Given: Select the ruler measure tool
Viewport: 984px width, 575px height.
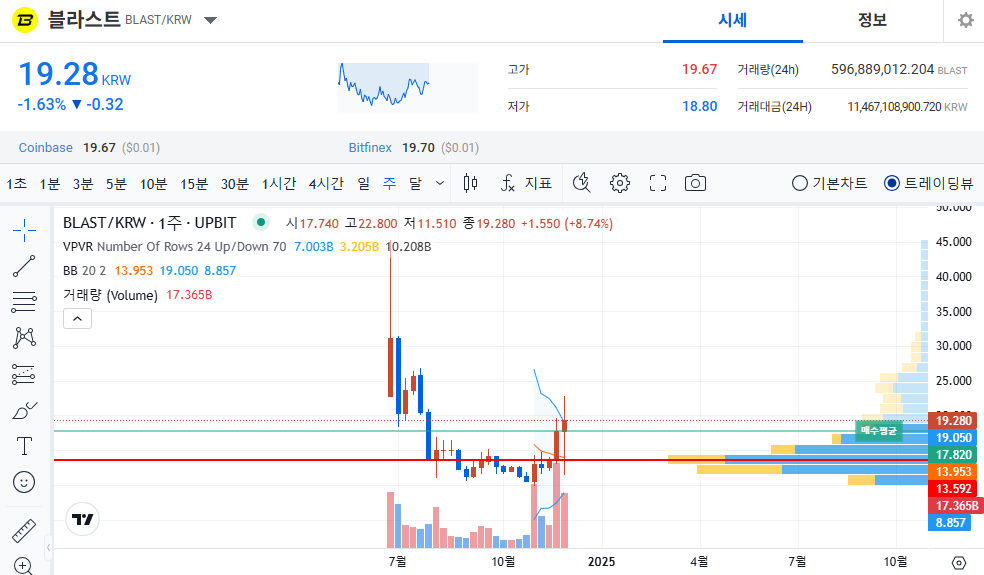Looking at the screenshot, I should coord(24,531).
